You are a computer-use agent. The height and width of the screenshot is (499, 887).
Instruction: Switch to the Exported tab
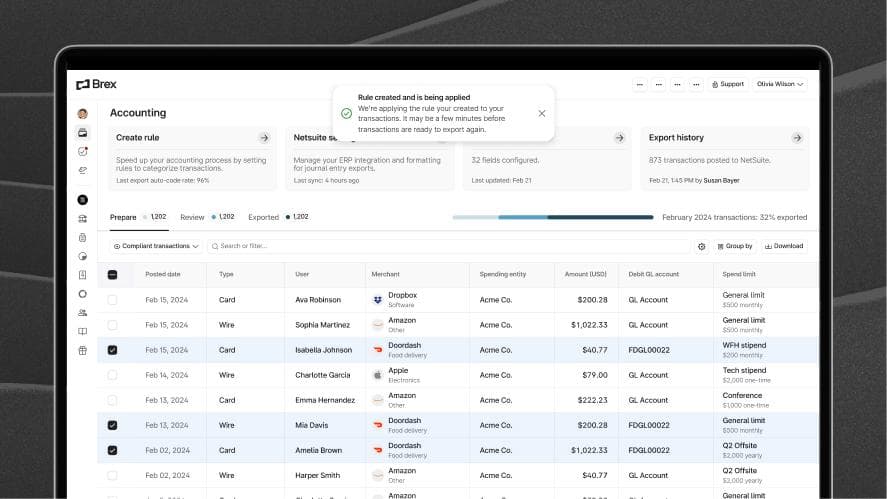point(263,217)
